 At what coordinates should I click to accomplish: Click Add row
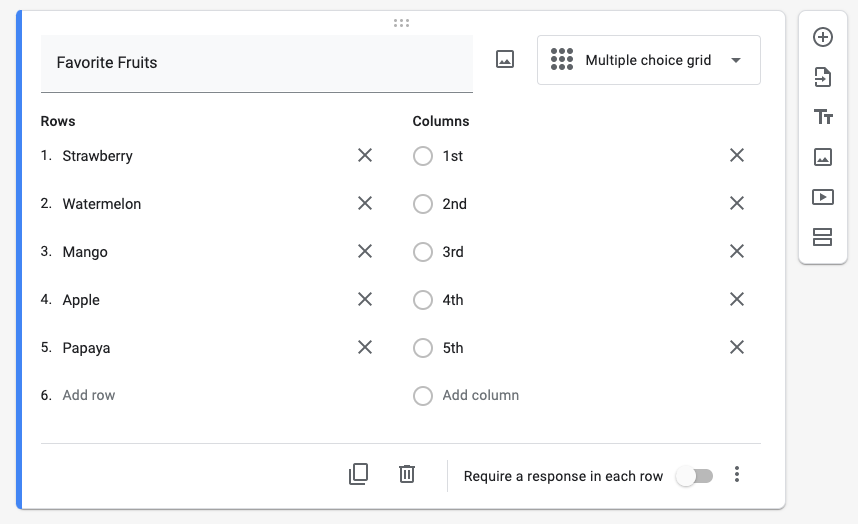pyautogui.click(x=89, y=395)
